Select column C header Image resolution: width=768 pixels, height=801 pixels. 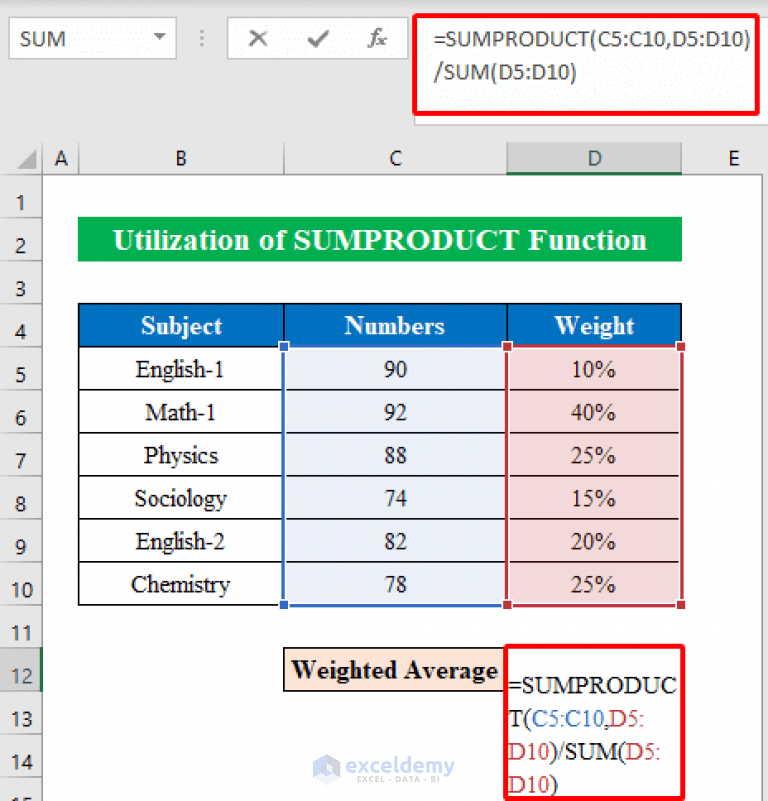(395, 159)
